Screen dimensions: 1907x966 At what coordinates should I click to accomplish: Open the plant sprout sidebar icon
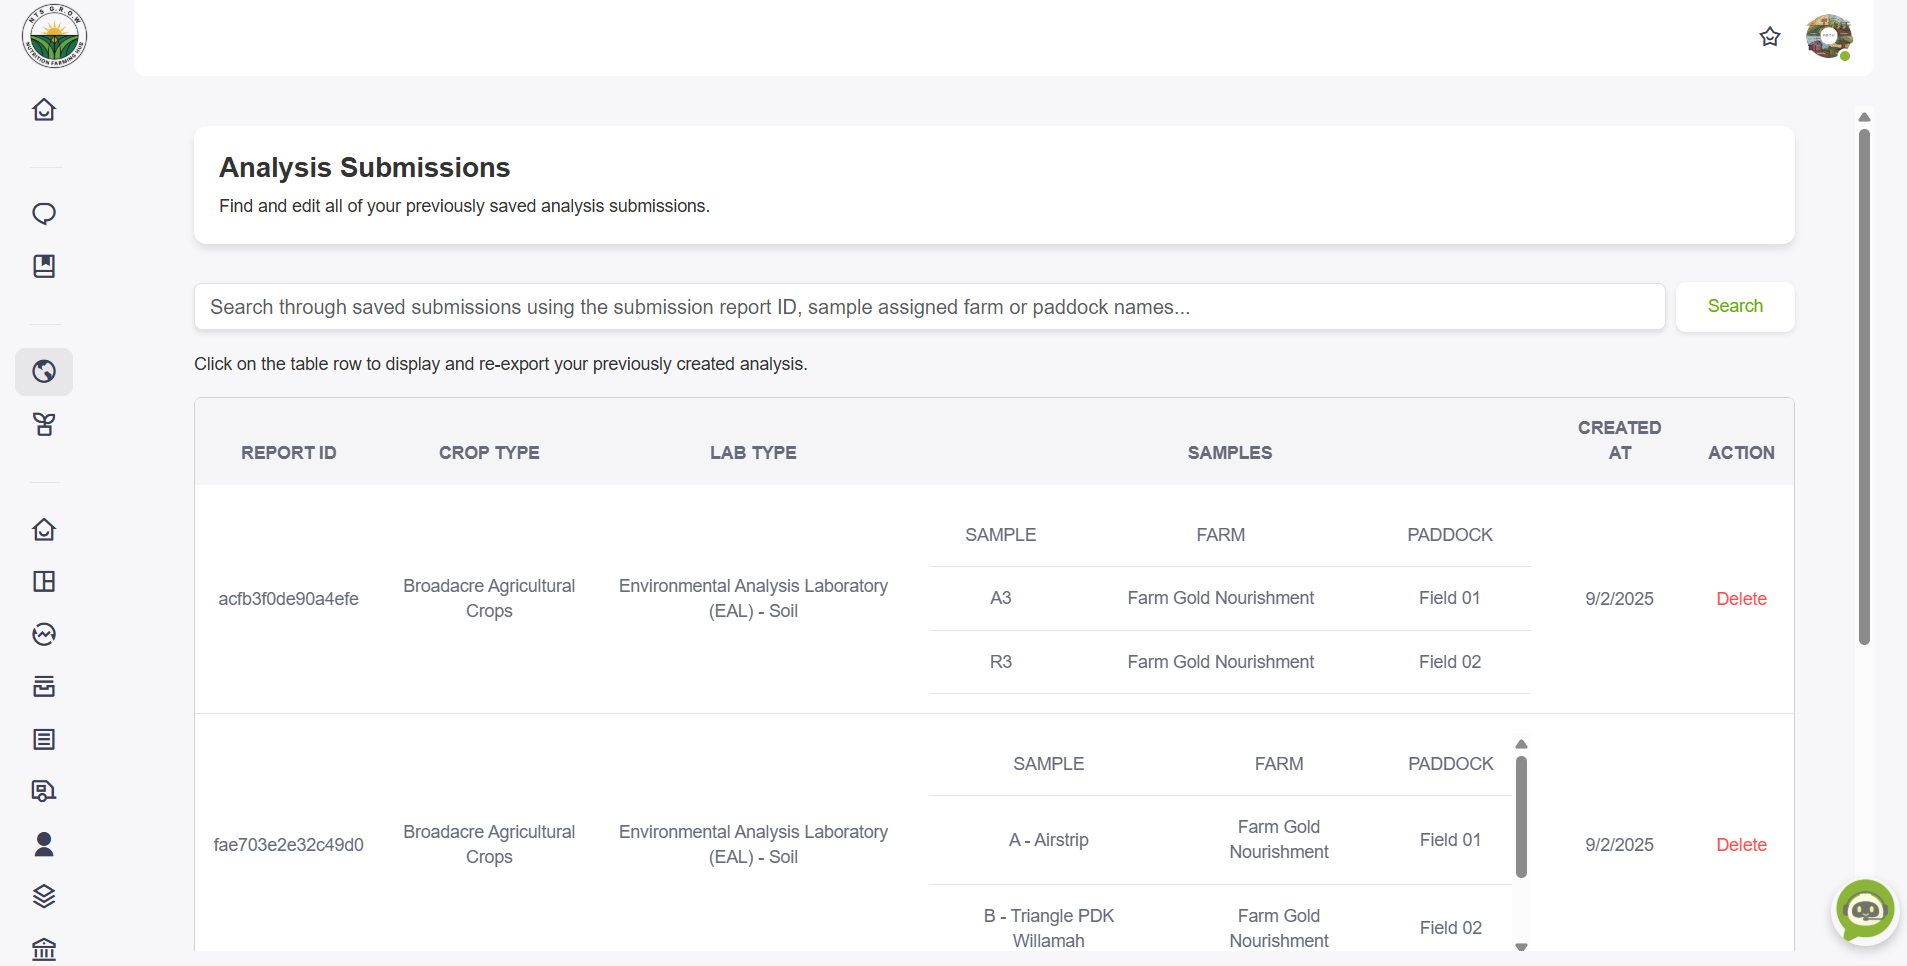tap(44, 424)
